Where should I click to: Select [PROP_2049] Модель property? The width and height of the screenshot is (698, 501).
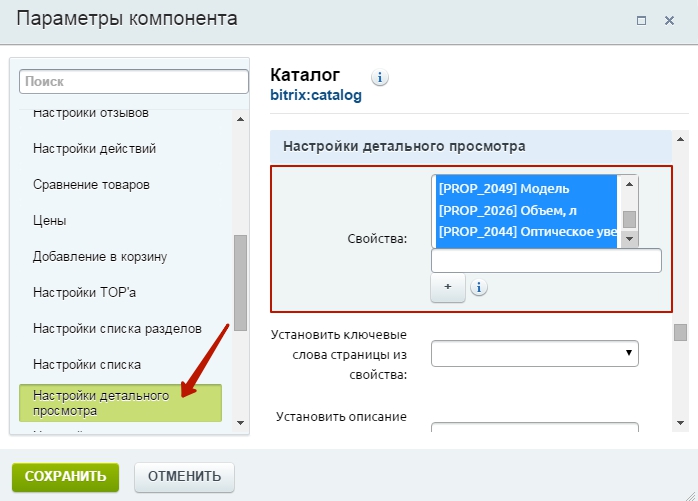pos(526,189)
